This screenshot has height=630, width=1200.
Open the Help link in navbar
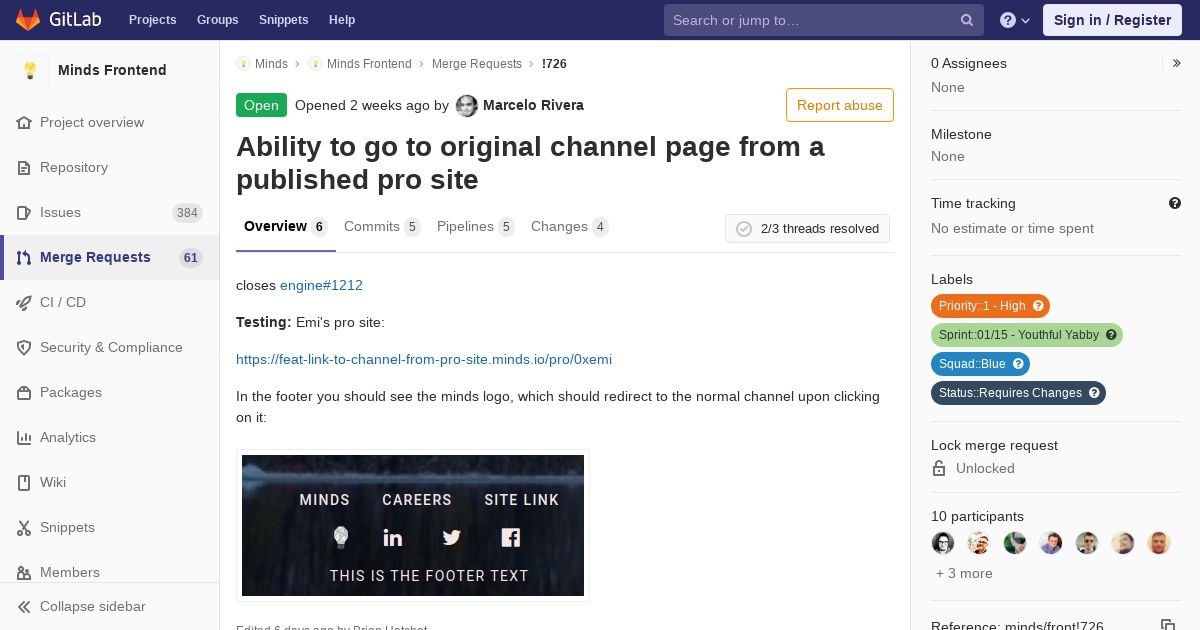tap(342, 20)
